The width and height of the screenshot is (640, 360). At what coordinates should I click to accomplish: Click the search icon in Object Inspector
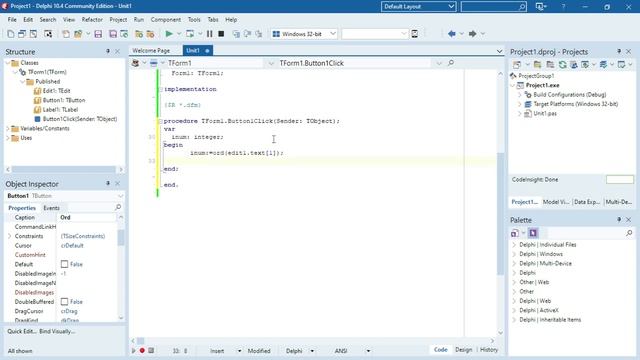click(118, 207)
